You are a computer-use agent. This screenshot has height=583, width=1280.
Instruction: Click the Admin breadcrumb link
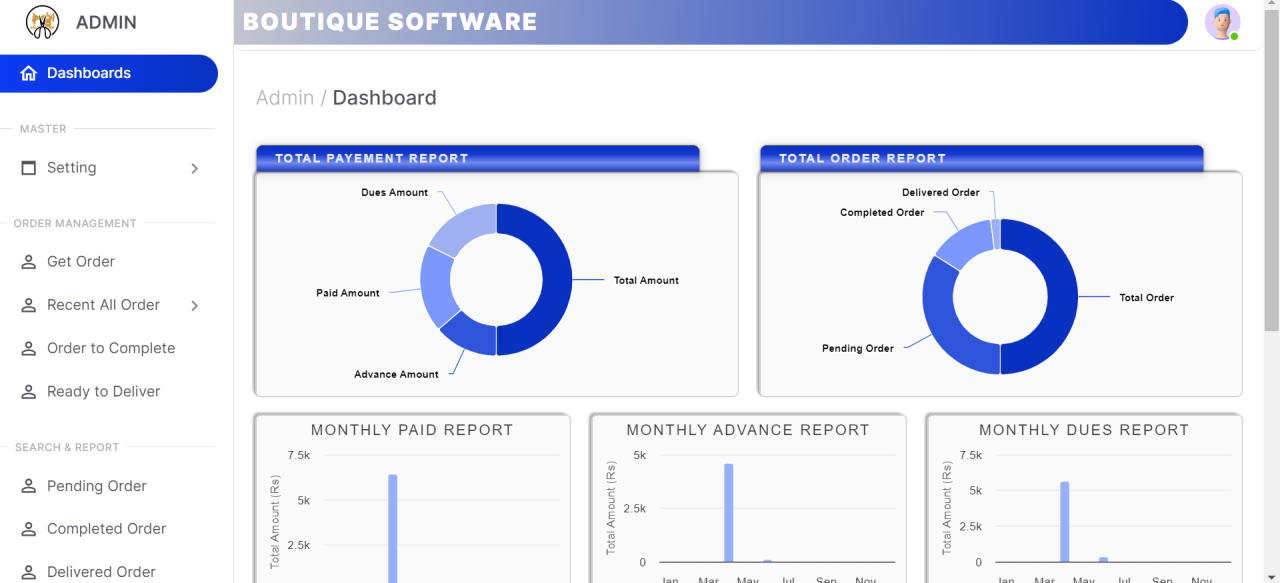[x=285, y=97]
